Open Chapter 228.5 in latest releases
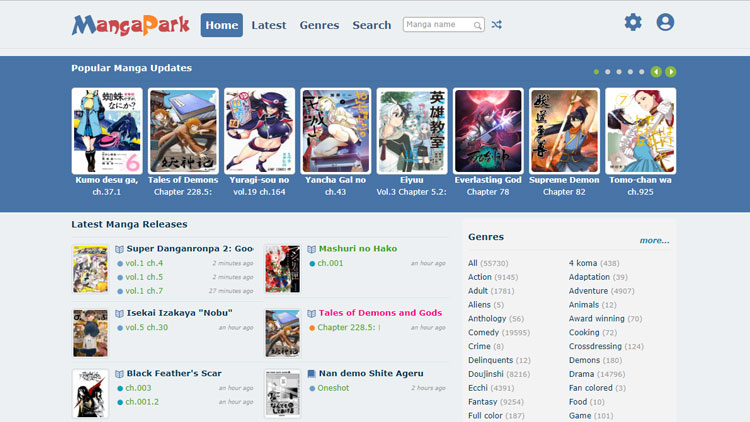750x422 pixels. [x=349, y=328]
